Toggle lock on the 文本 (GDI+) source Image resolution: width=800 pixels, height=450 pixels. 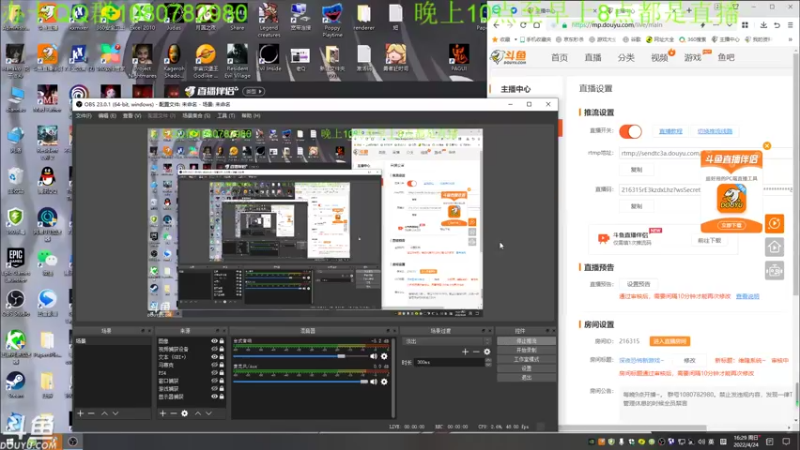221,357
